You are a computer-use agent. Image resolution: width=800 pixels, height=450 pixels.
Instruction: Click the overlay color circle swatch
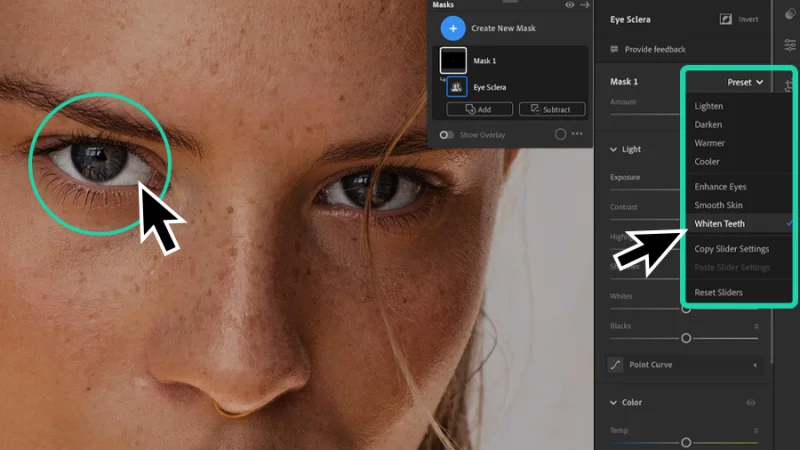pos(560,134)
